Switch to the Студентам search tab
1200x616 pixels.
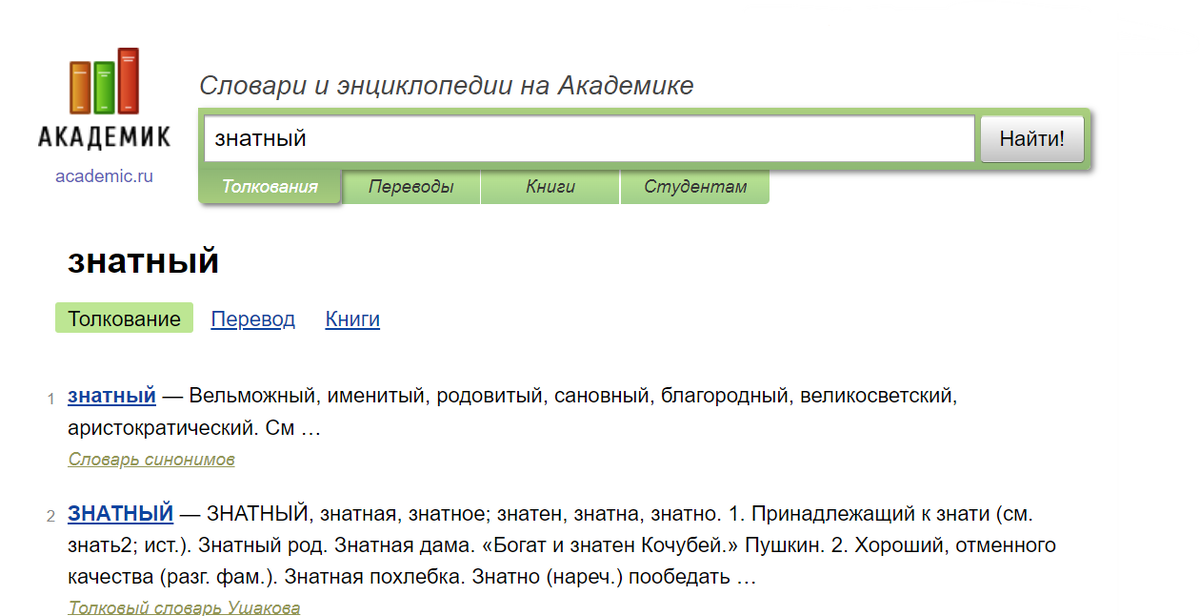(x=695, y=187)
